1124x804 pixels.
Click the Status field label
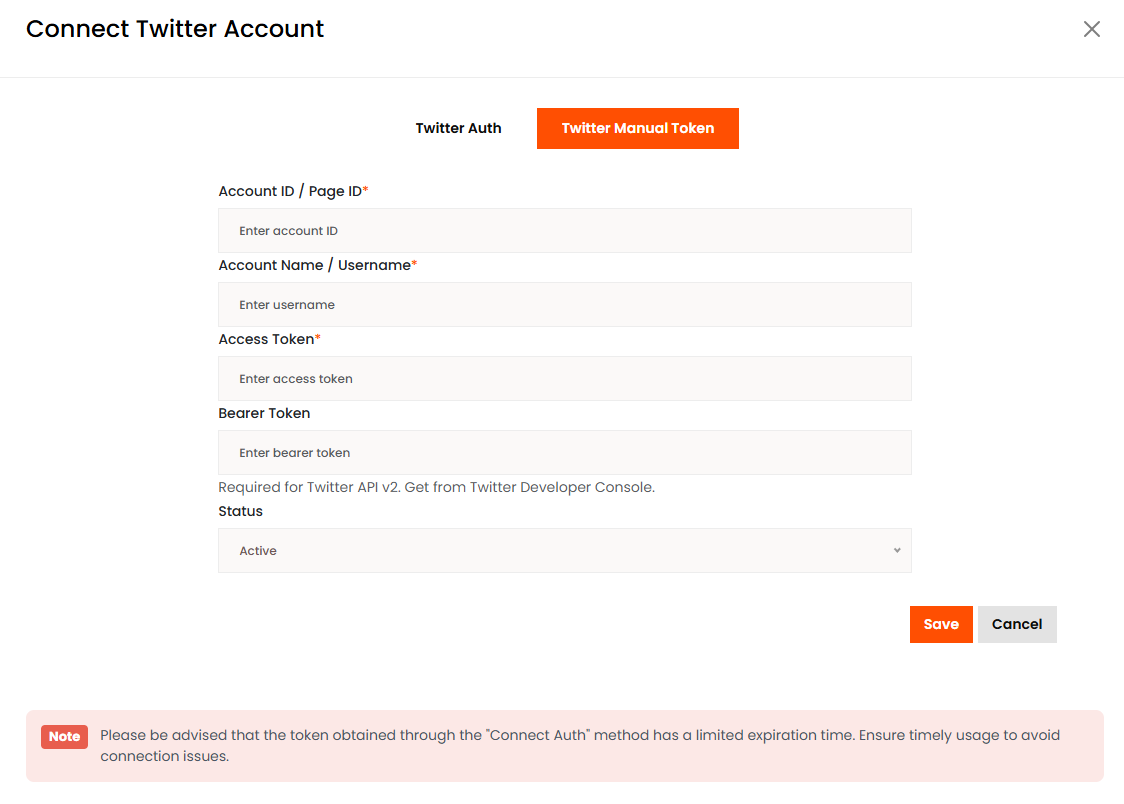tap(240, 511)
